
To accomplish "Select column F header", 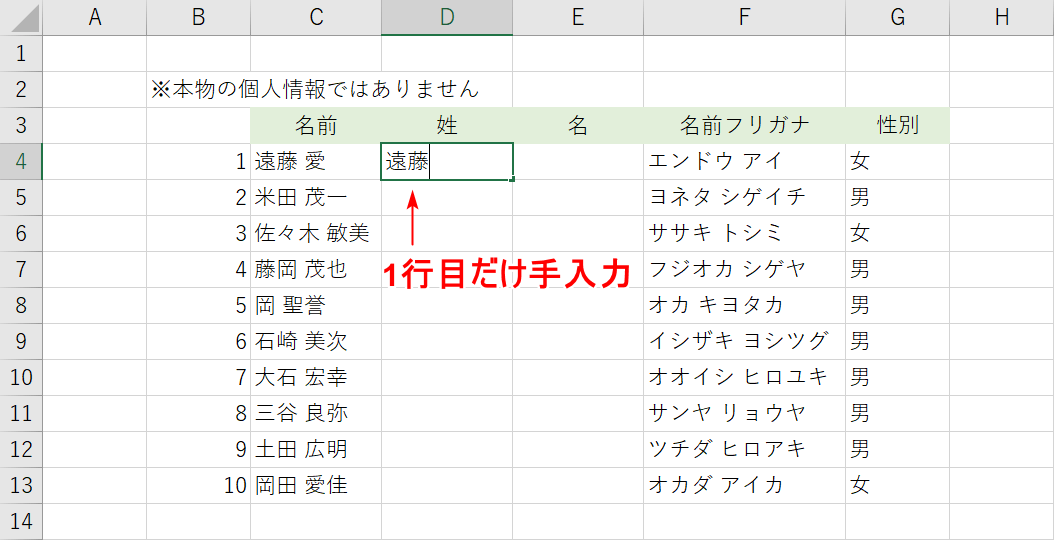I will [744, 17].
